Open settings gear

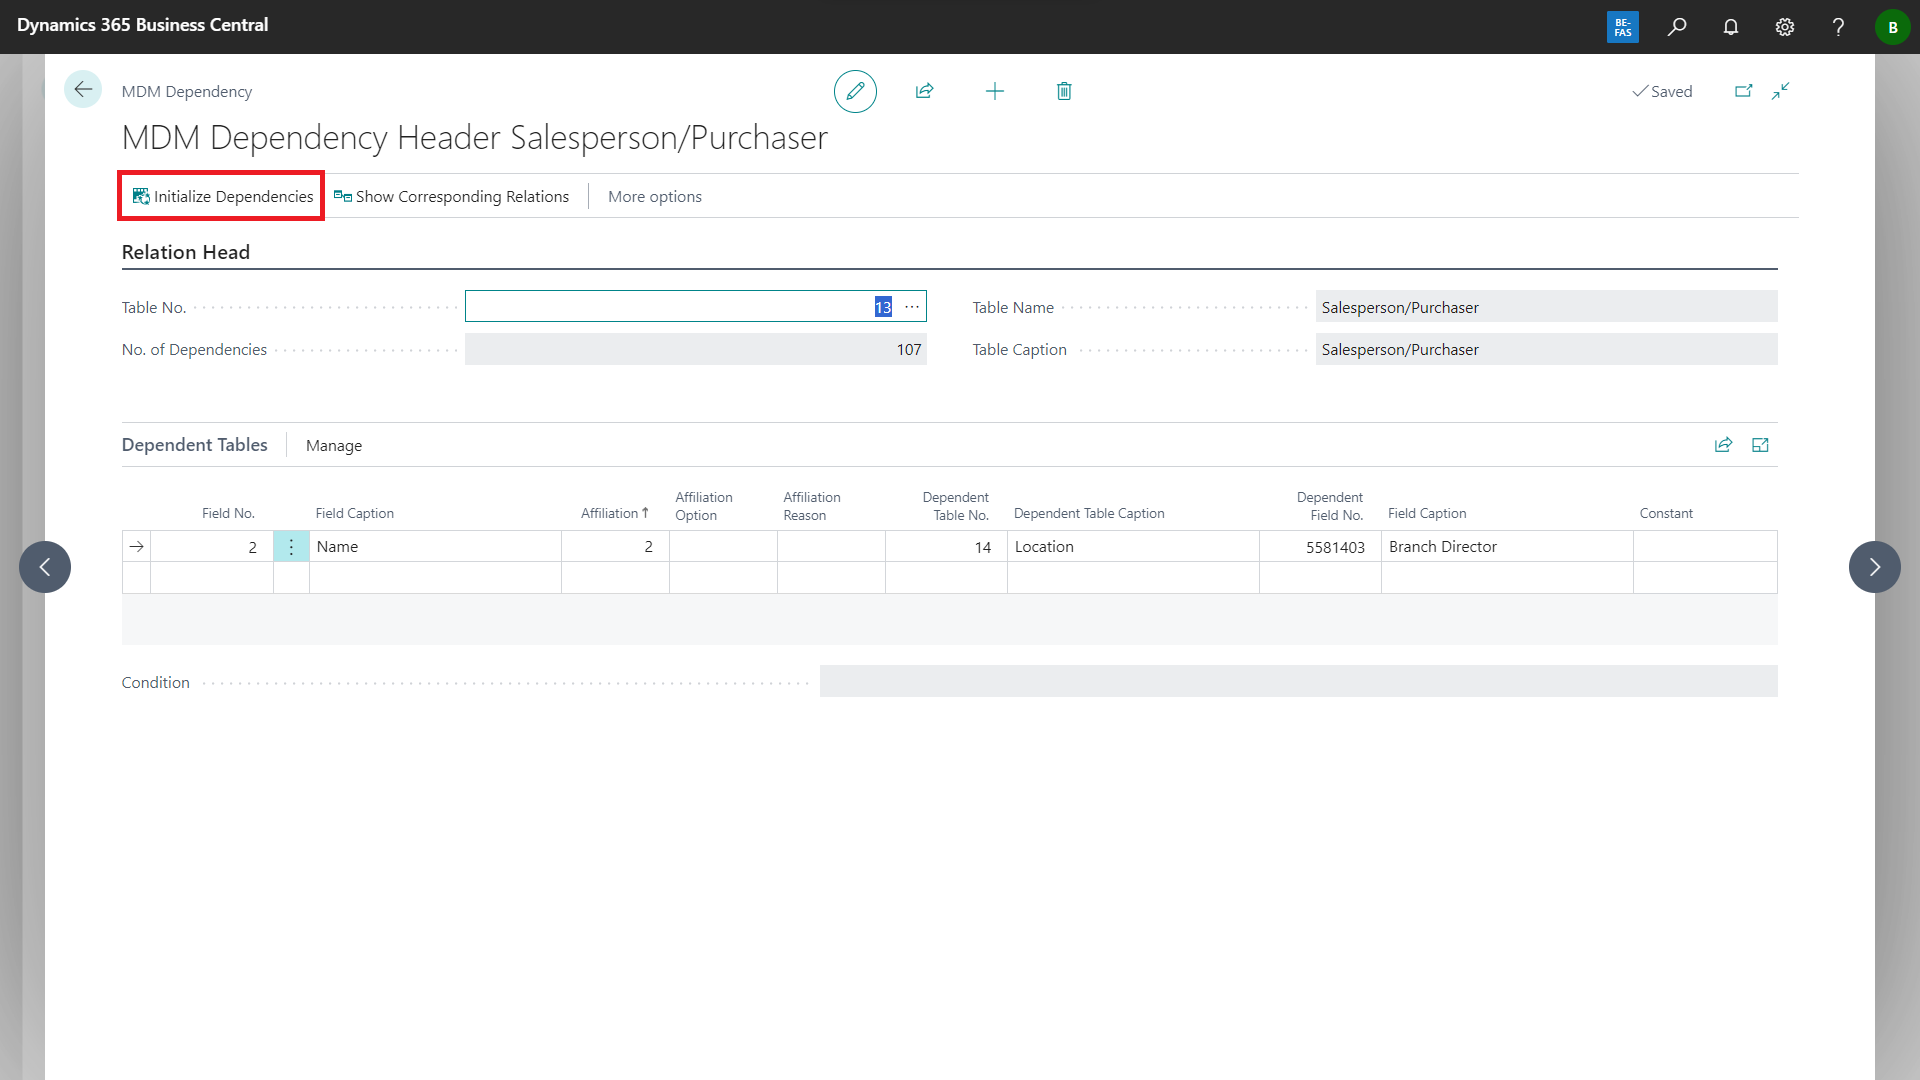1785,27
